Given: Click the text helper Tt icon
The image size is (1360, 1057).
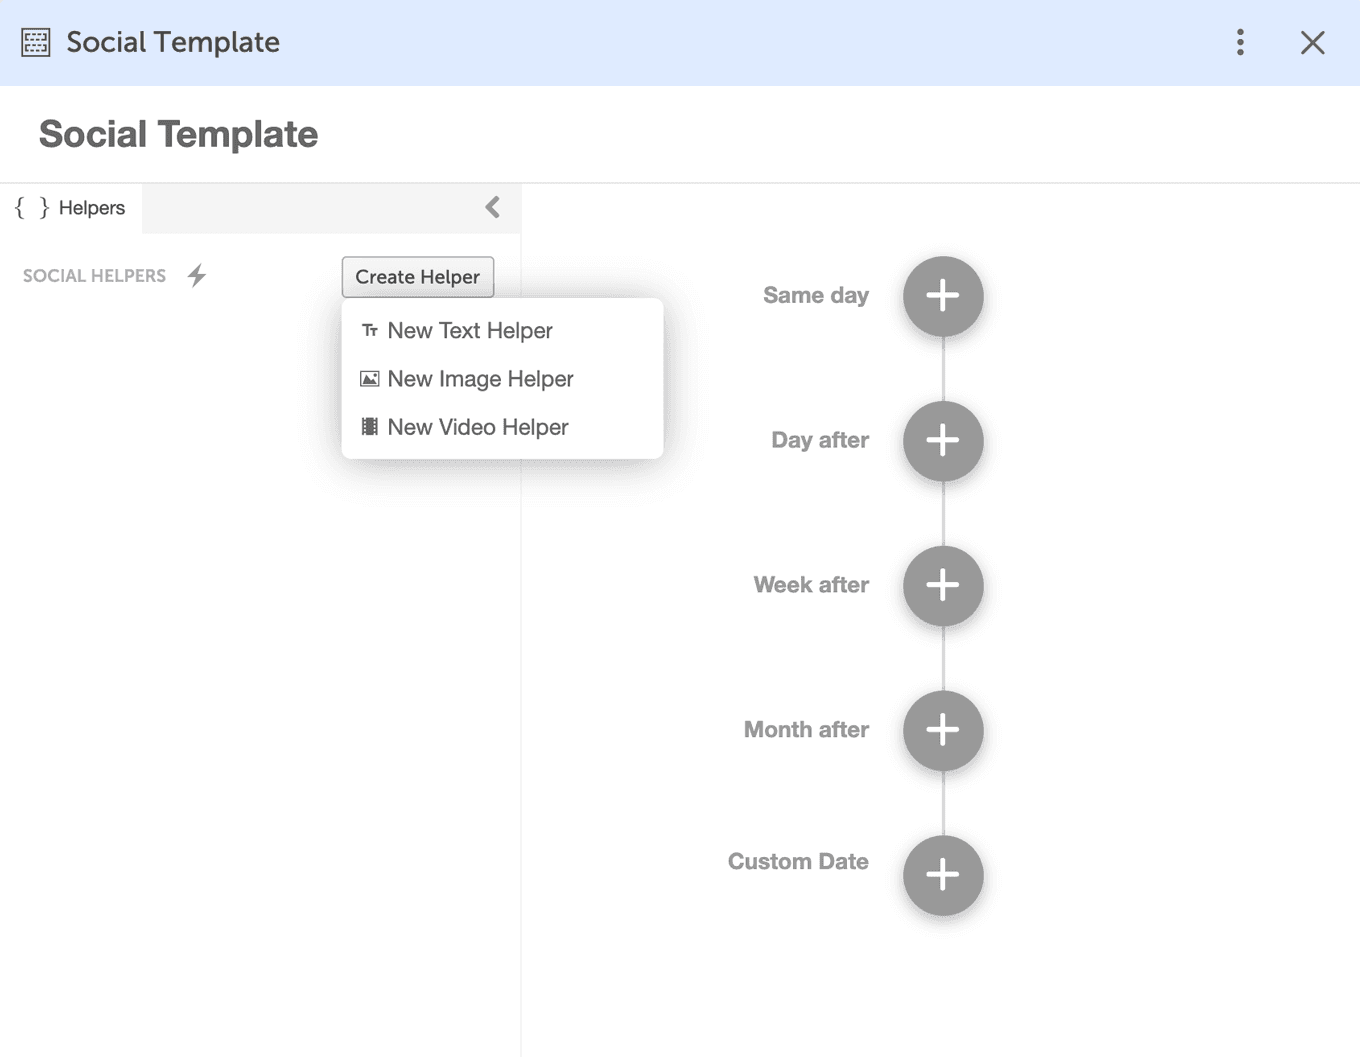Looking at the screenshot, I should pyautogui.click(x=369, y=330).
